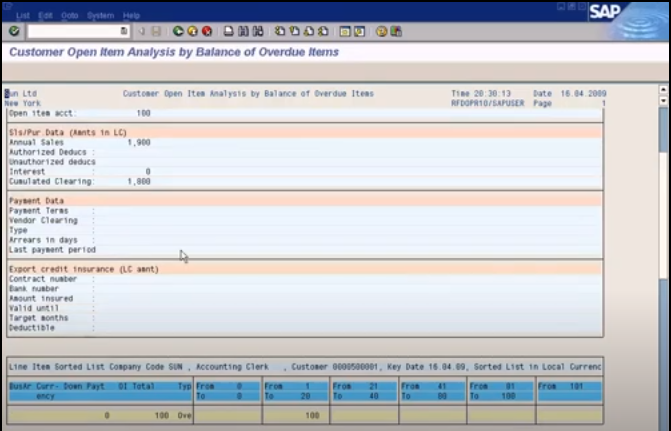The height and width of the screenshot is (431, 671).
Task: Click the Find Next binoculars icon
Action: pos(258,31)
